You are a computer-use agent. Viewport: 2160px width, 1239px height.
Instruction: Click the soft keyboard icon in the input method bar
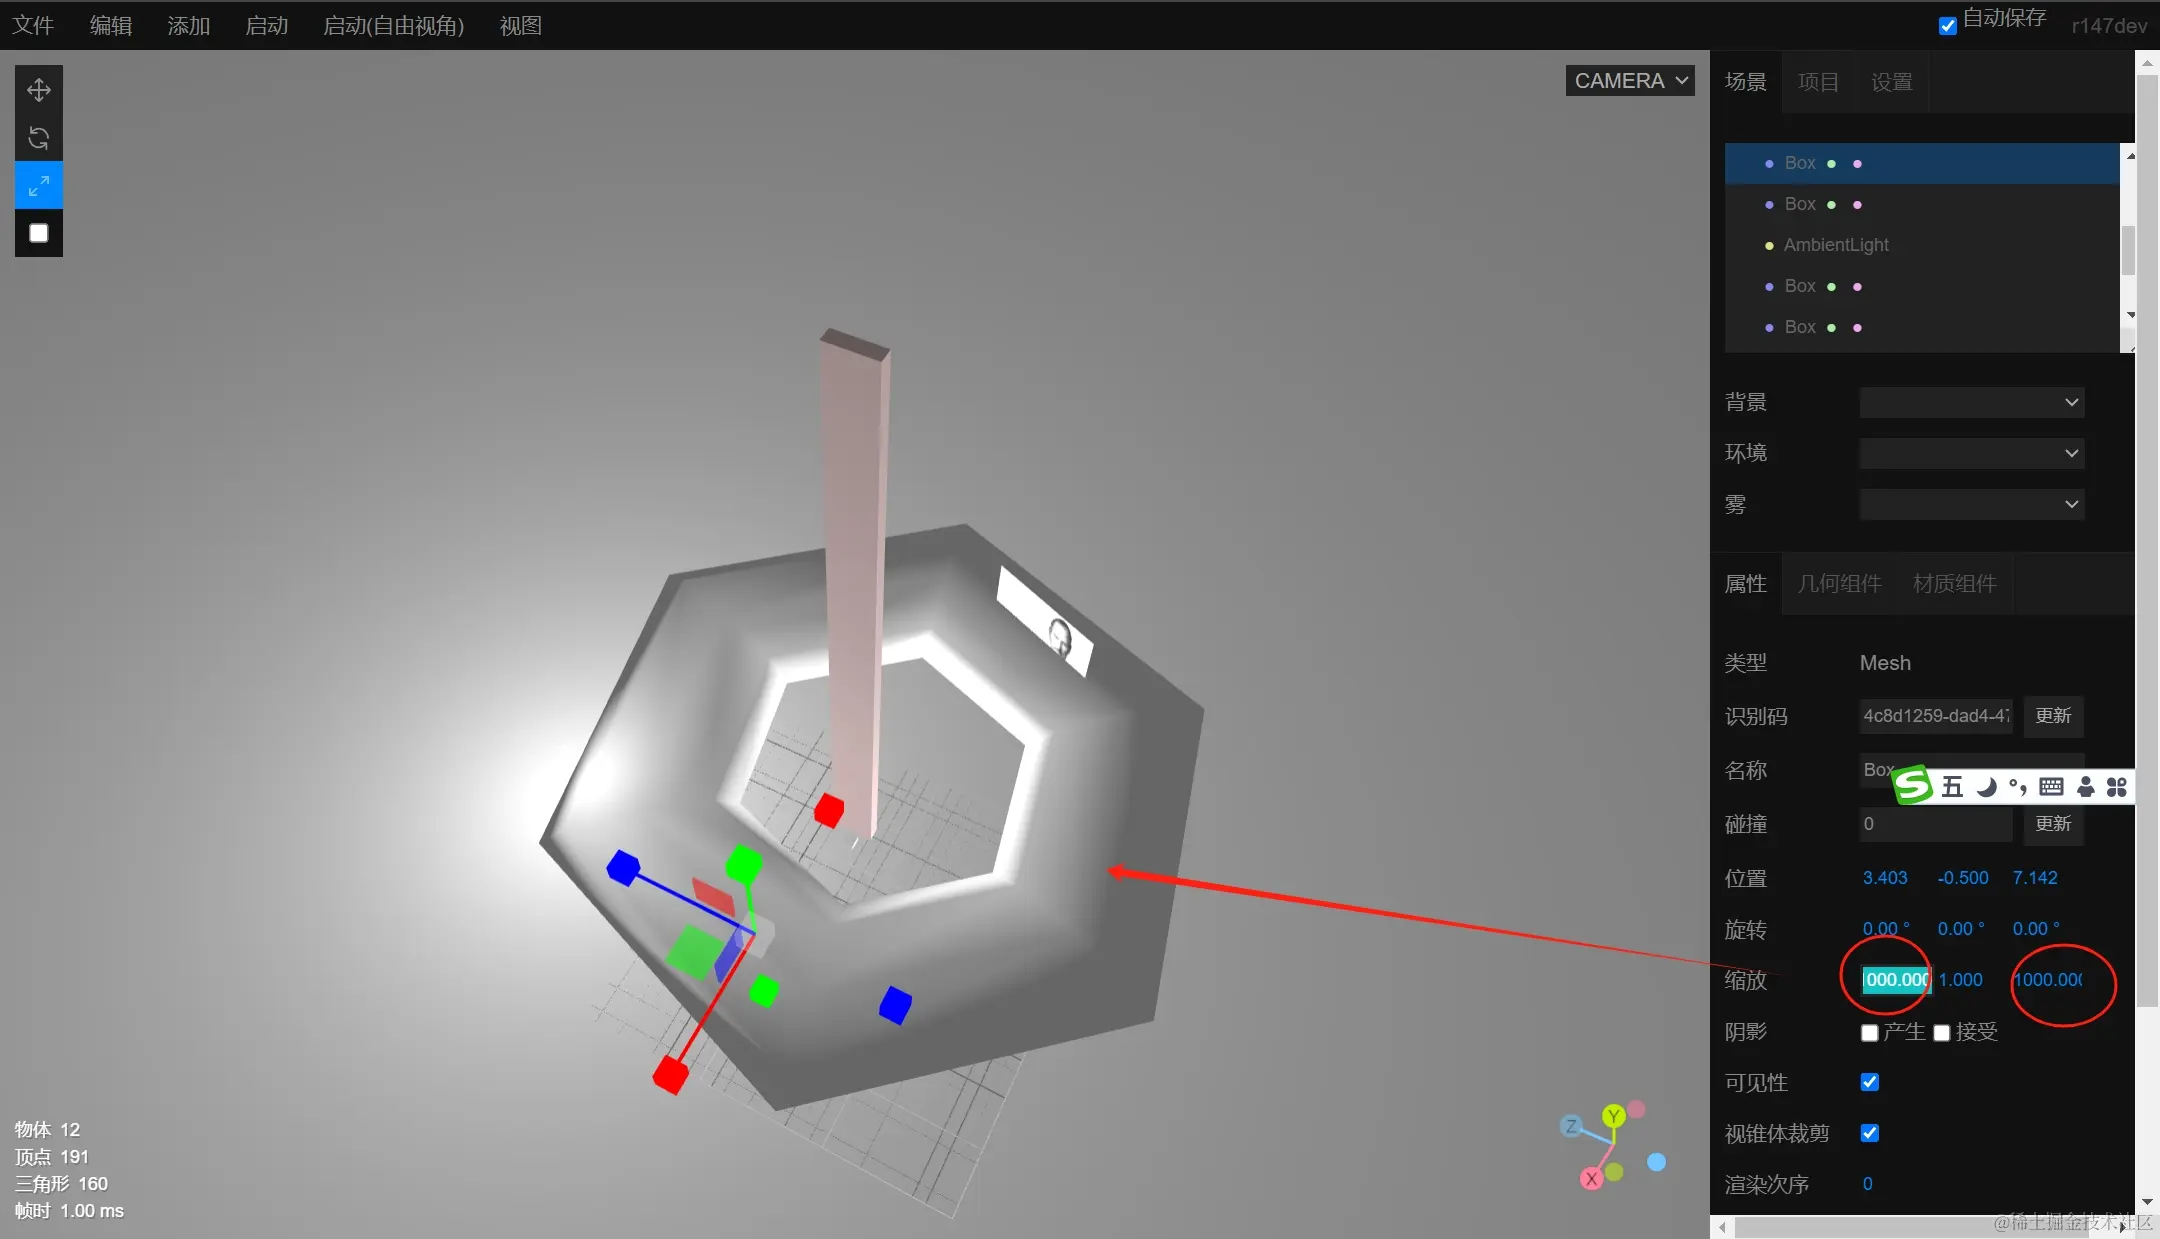point(2051,786)
